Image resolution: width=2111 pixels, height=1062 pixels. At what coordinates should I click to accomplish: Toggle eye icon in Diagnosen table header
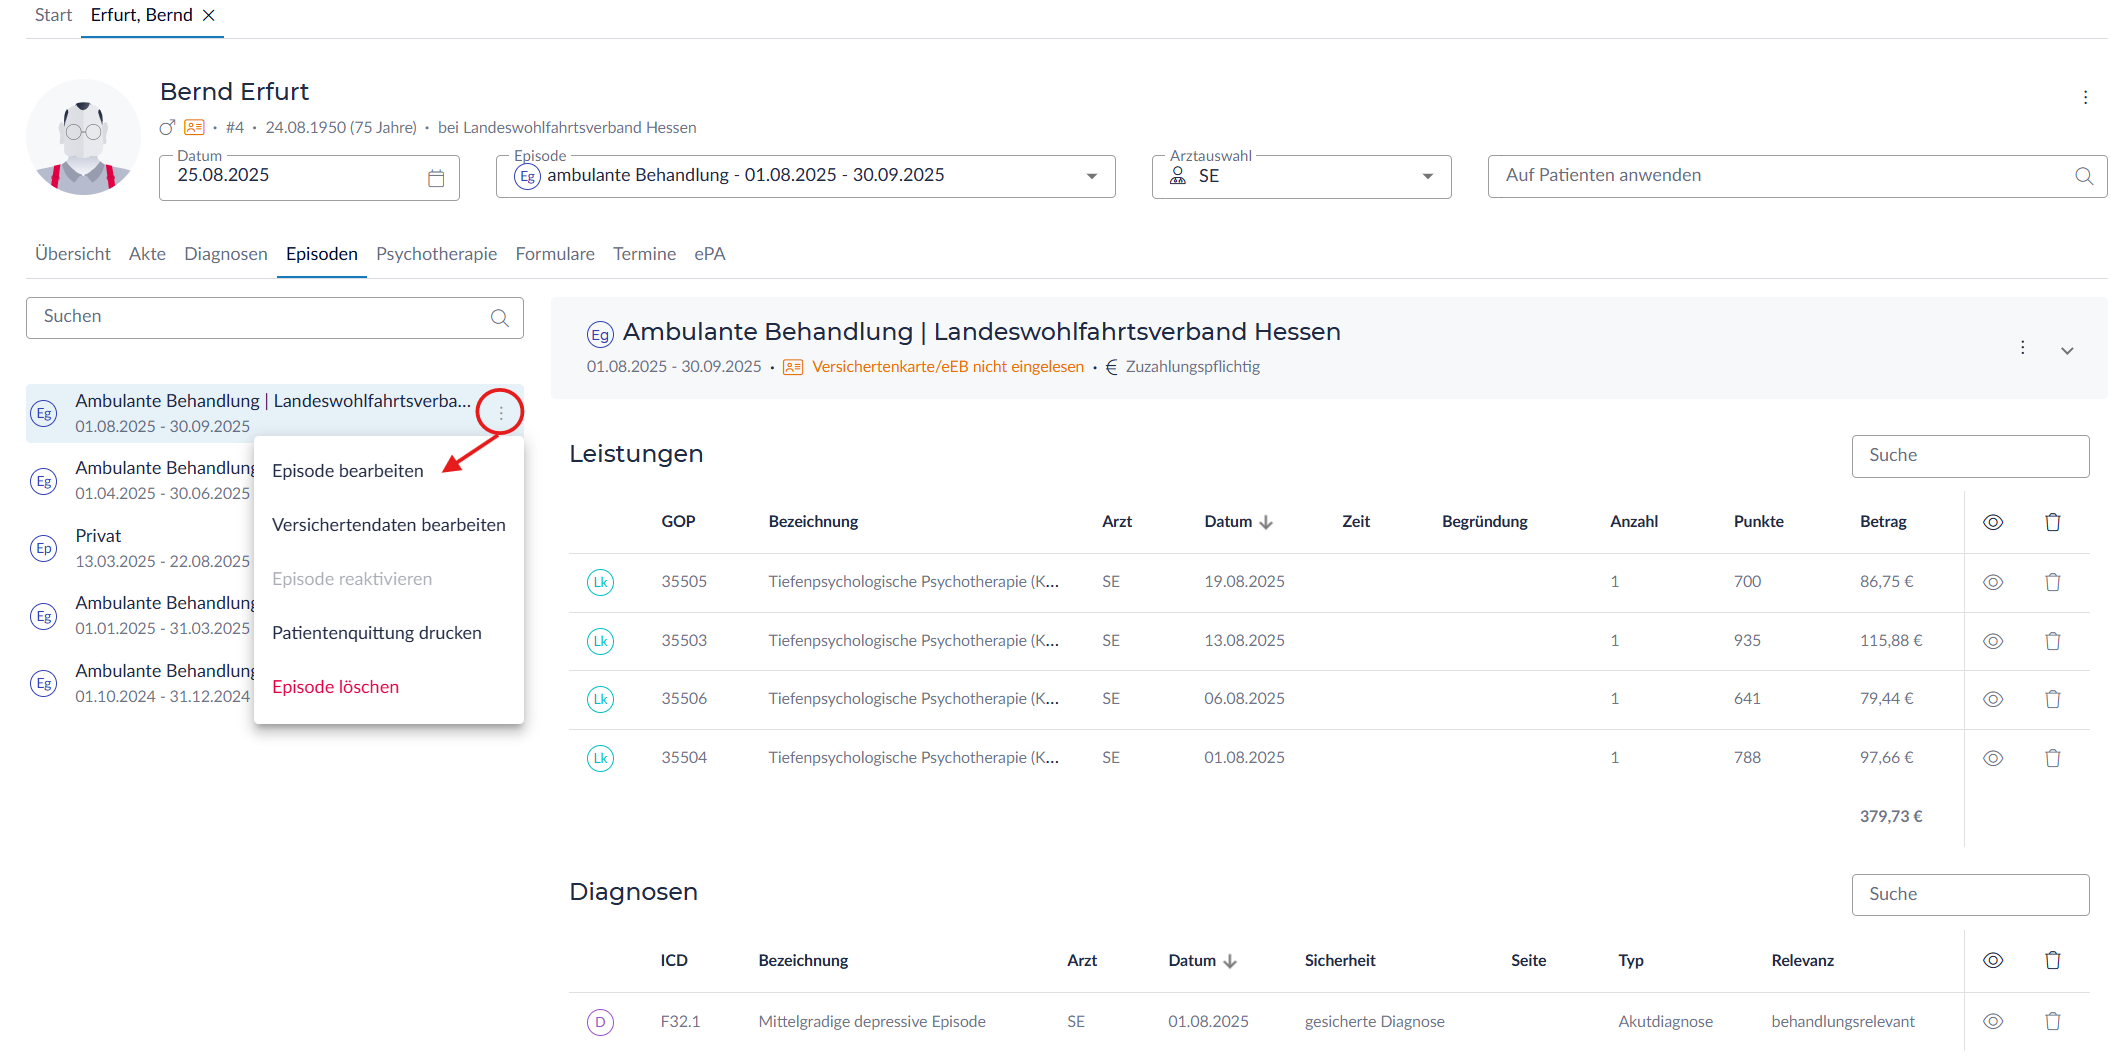(x=1992, y=960)
